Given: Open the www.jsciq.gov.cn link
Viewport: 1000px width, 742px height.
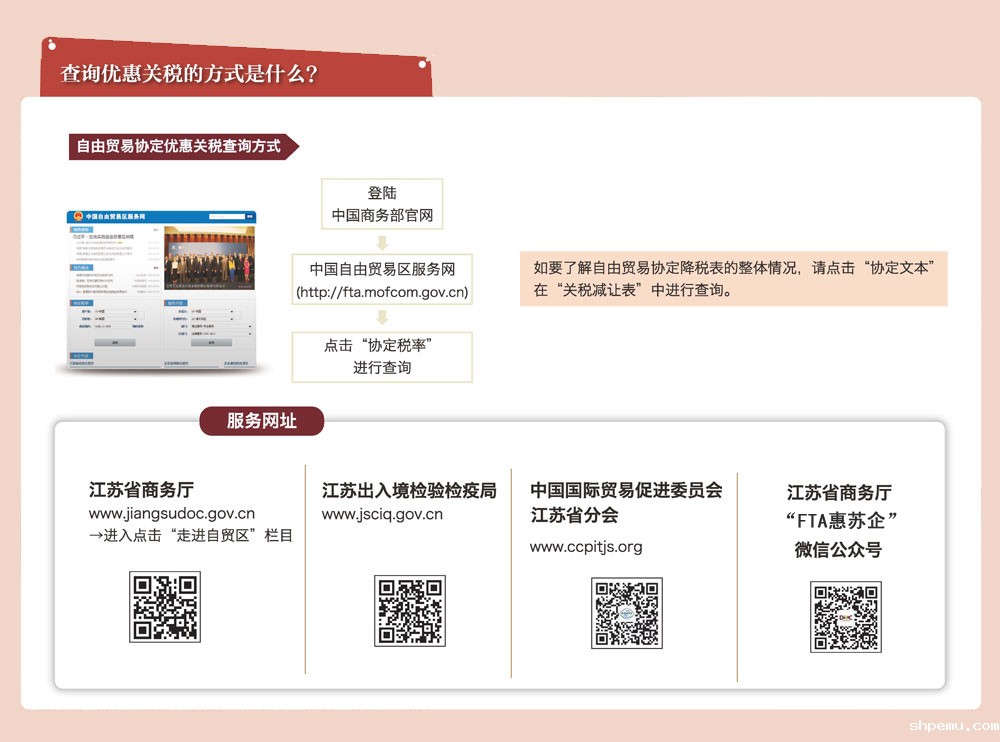Looking at the screenshot, I should [x=382, y=514].
